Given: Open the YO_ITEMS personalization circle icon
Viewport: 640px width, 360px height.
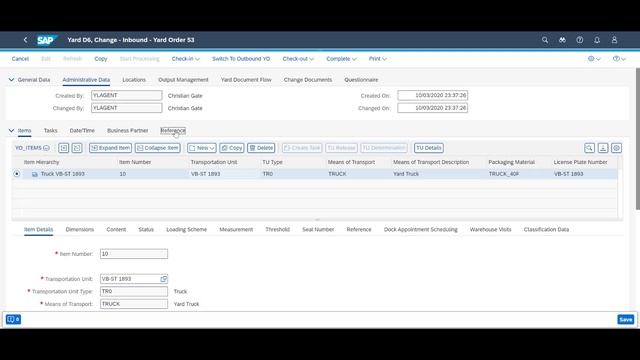Looking at the screenshot, I should (46, 148).
